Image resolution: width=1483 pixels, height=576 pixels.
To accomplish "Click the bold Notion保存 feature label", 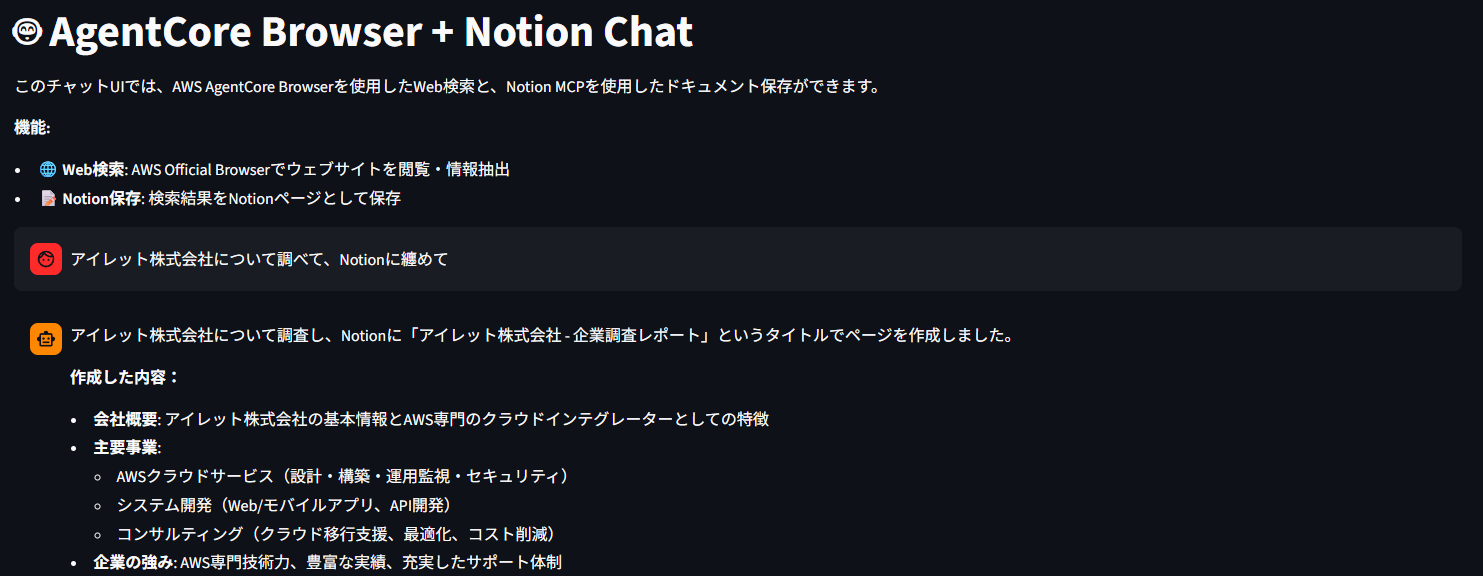I will pos(101,199).
